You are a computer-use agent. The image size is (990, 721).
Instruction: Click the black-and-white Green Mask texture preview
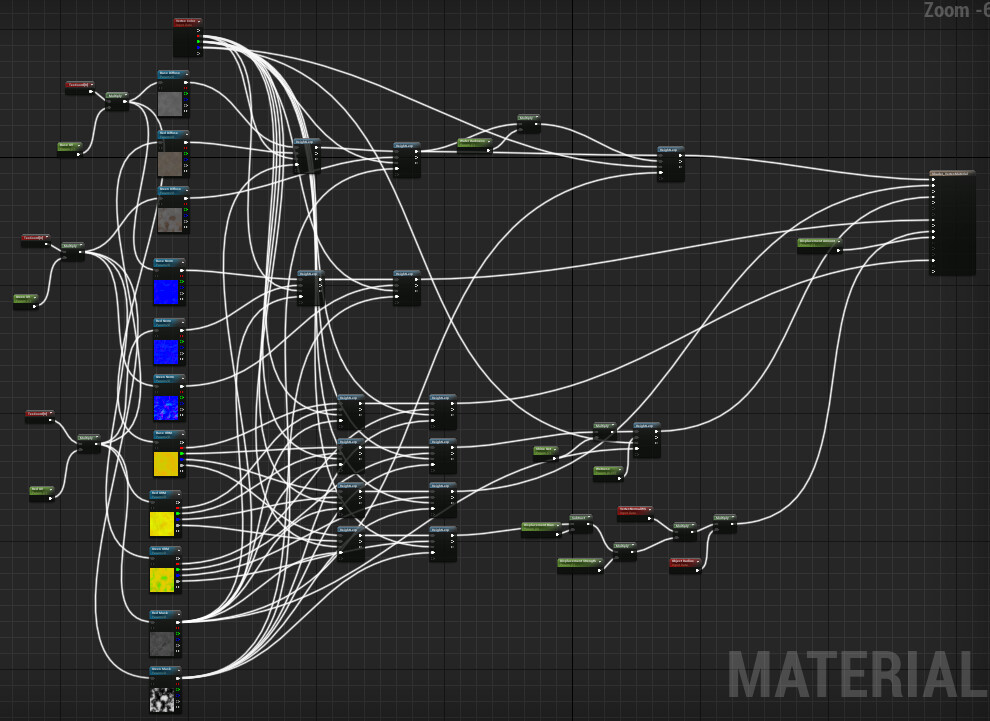coord(162,700)
